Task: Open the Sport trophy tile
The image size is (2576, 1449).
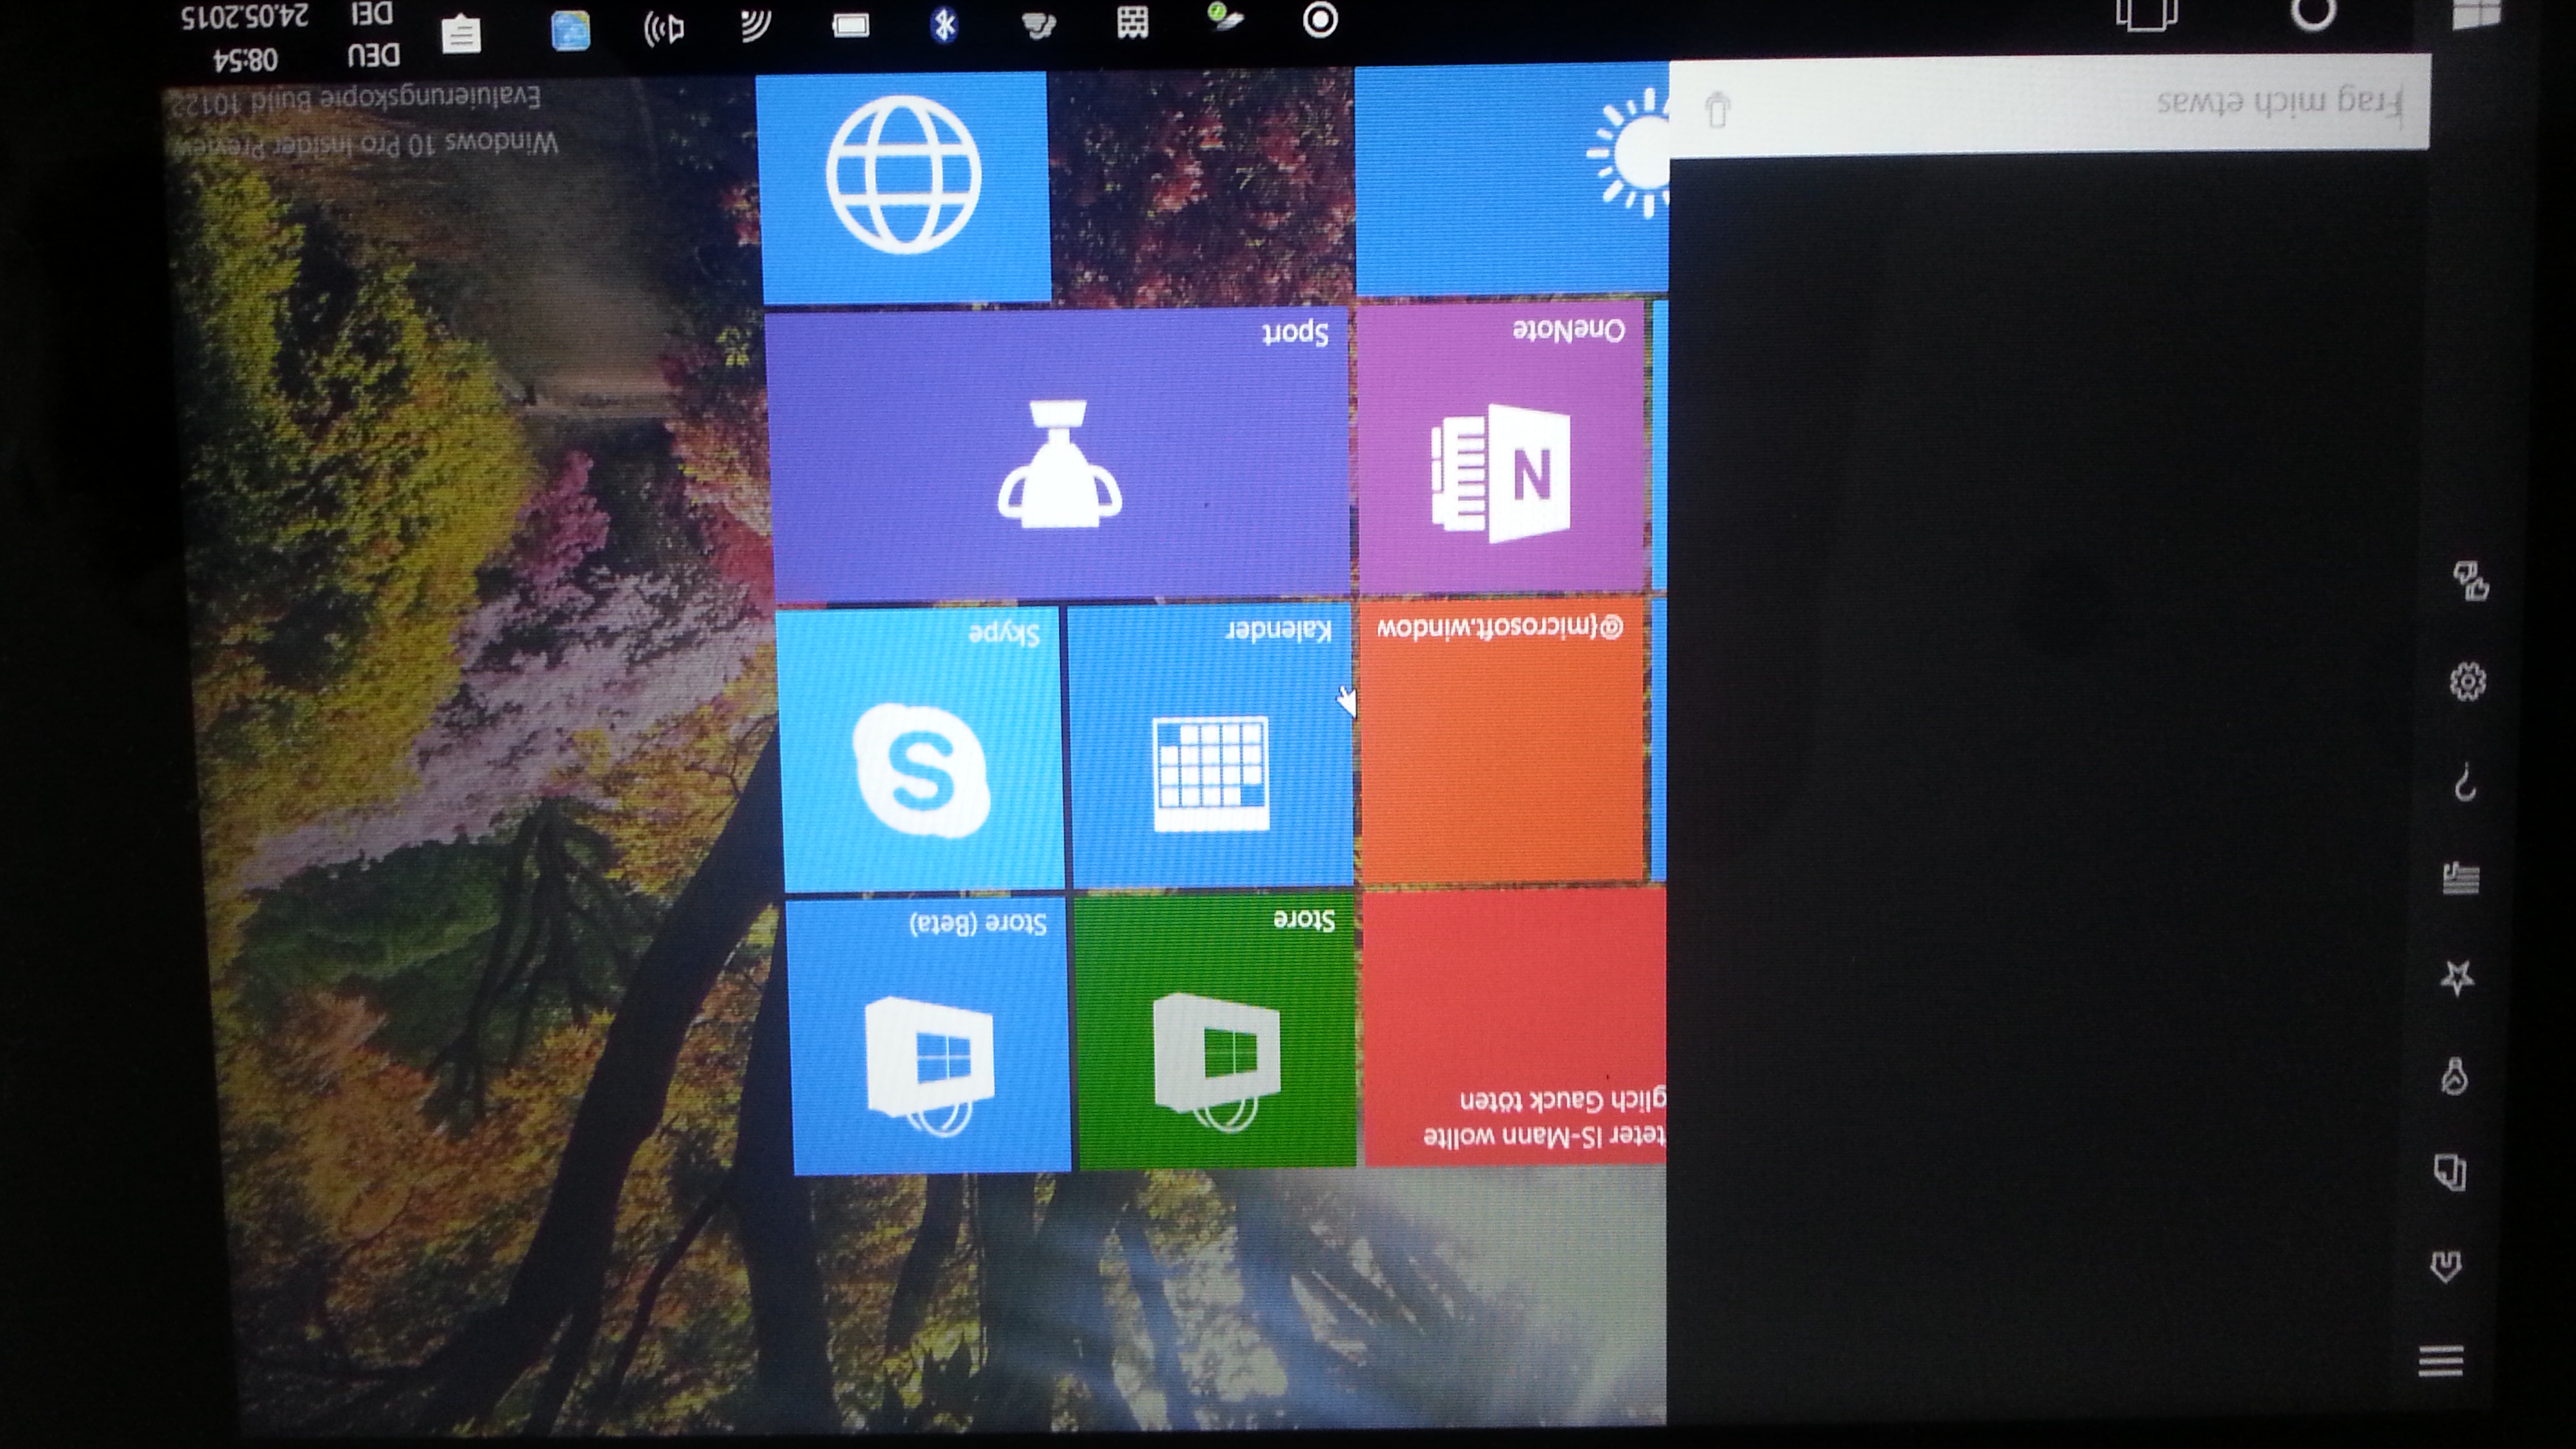Action: pyautogui.click(x=1060, y=455)
